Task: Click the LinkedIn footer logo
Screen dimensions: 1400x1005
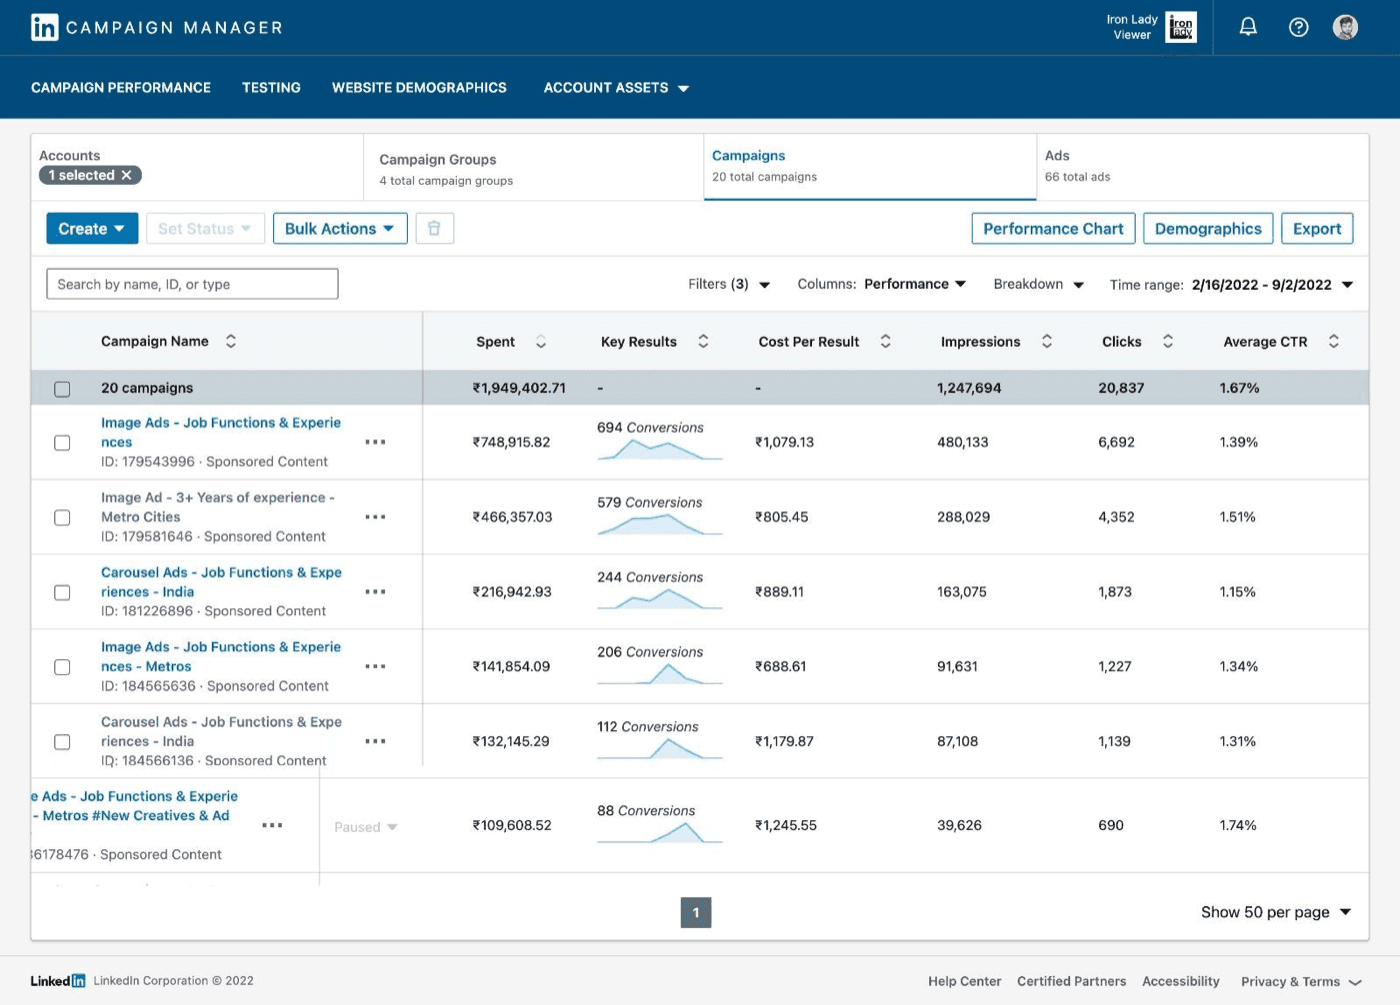Action: click(x=58, y=981)
